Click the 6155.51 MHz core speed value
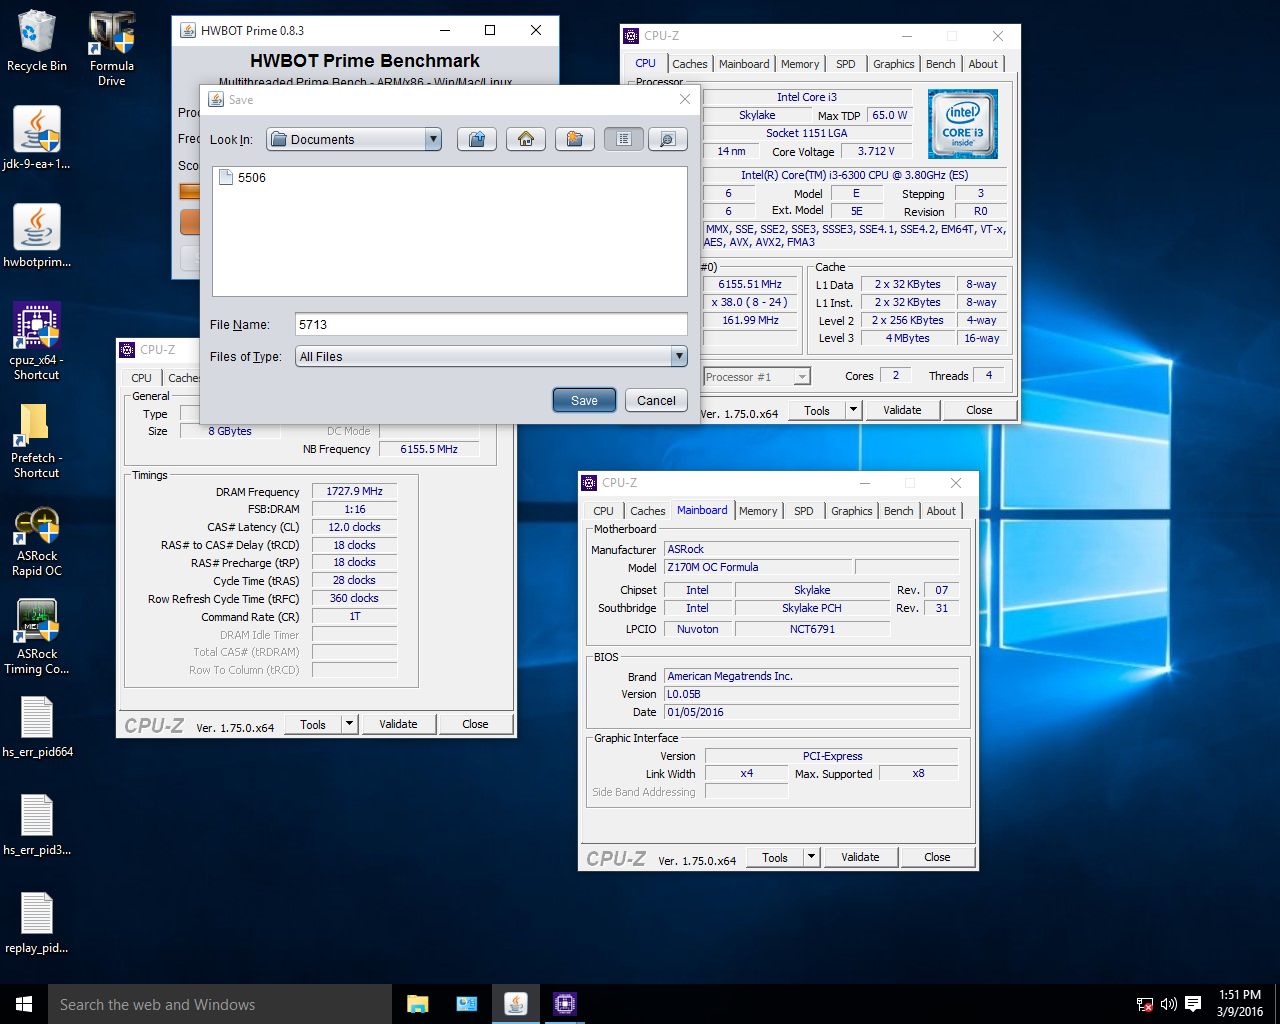The image size is (1280, 1024). (750, 284)
